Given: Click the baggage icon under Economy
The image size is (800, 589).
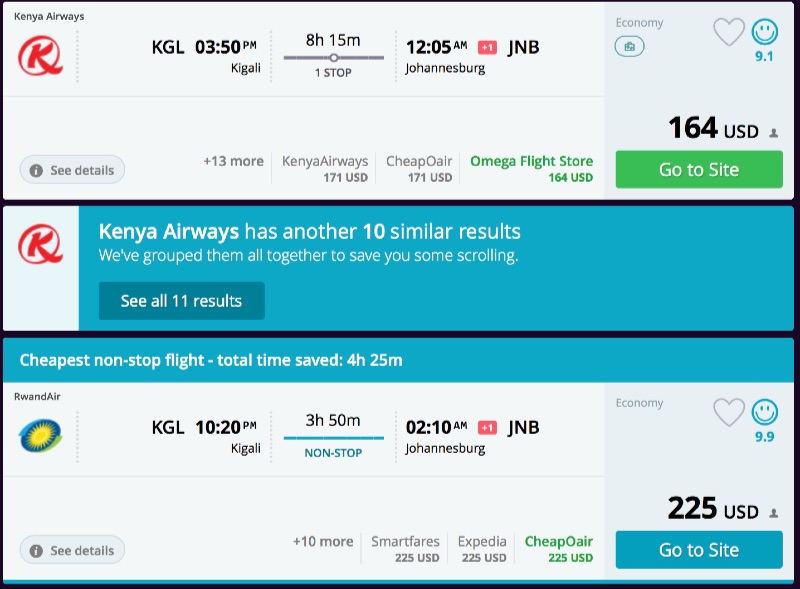Looking at the screenshot, I should pyautogui.click(x=629, y=46).
